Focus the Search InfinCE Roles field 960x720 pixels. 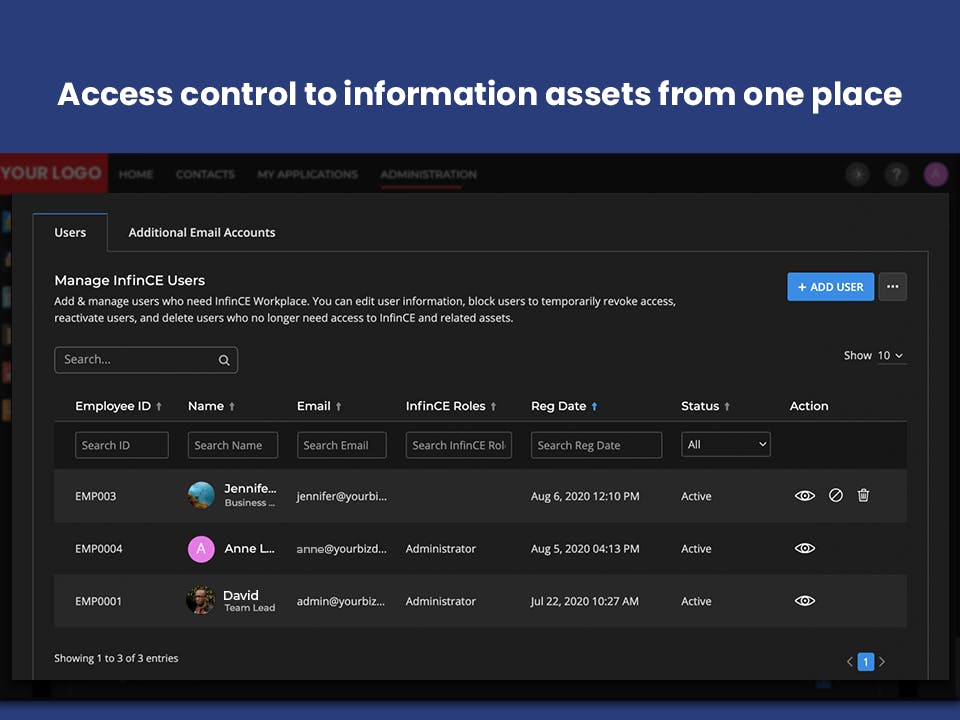coord(459,445)
